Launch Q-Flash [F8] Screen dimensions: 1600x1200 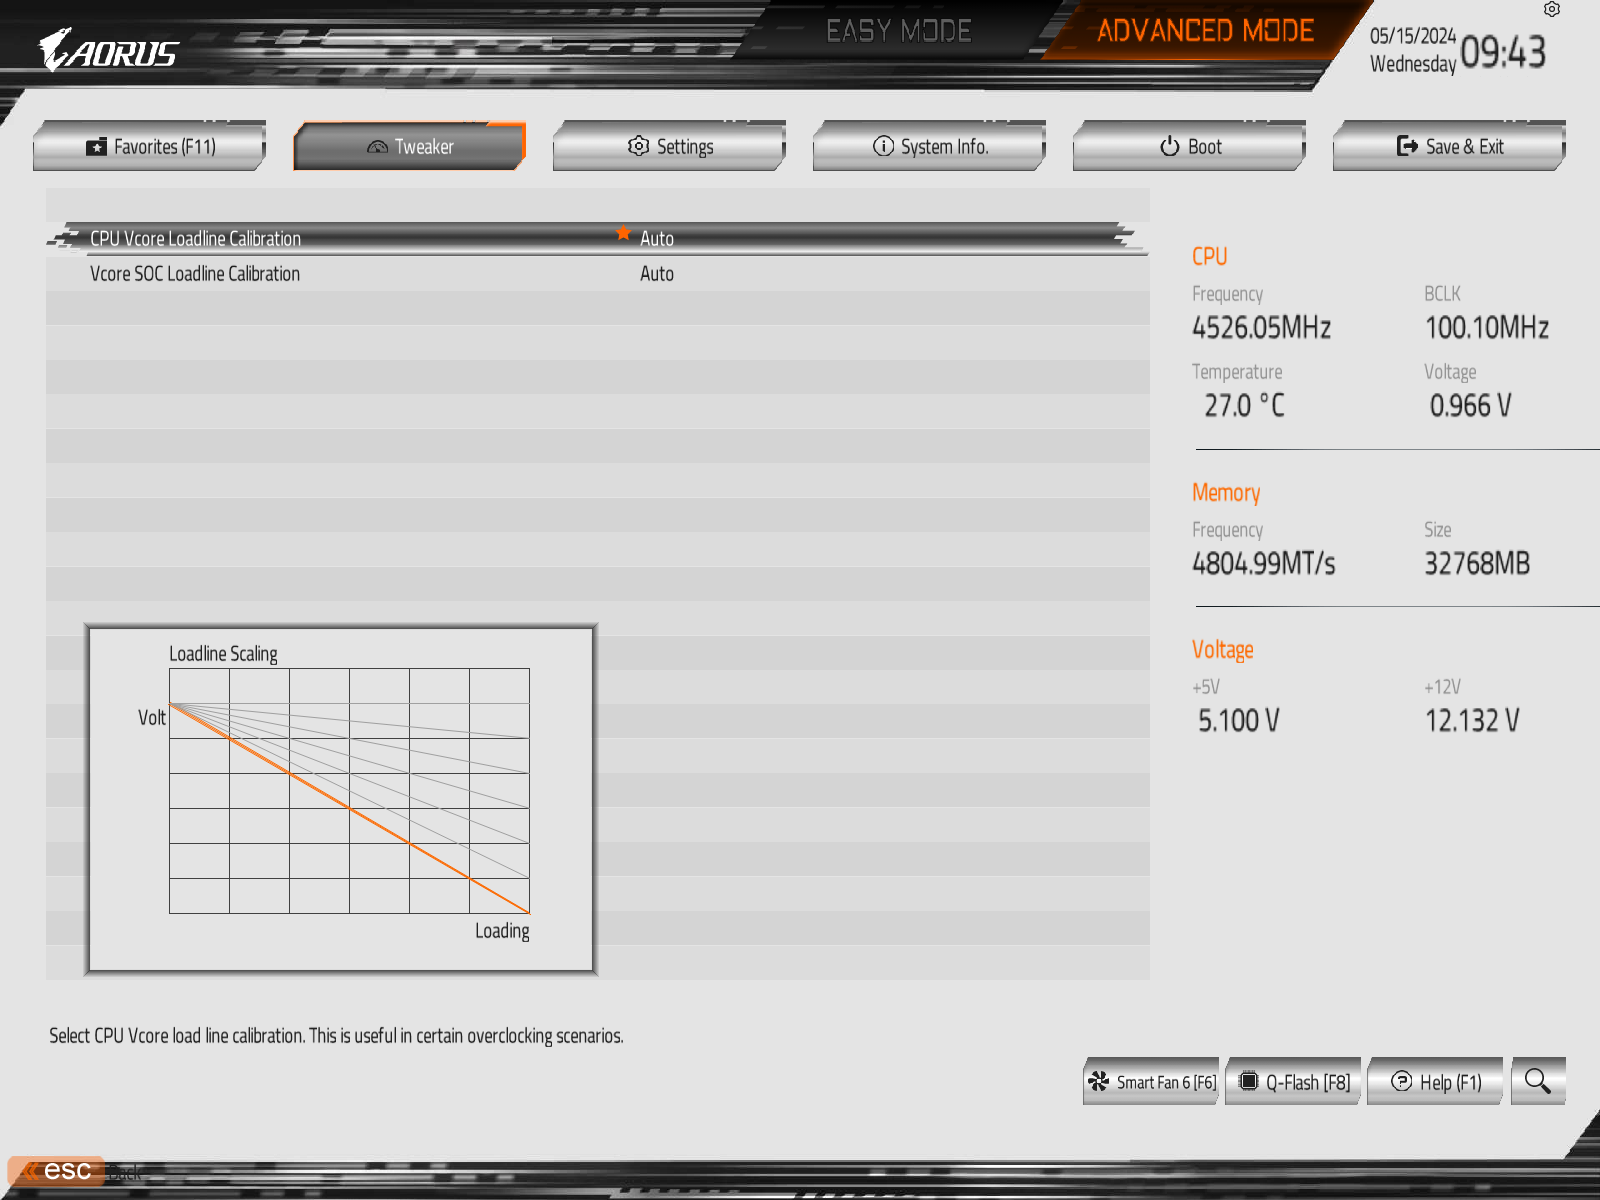pos(1293,1081)
